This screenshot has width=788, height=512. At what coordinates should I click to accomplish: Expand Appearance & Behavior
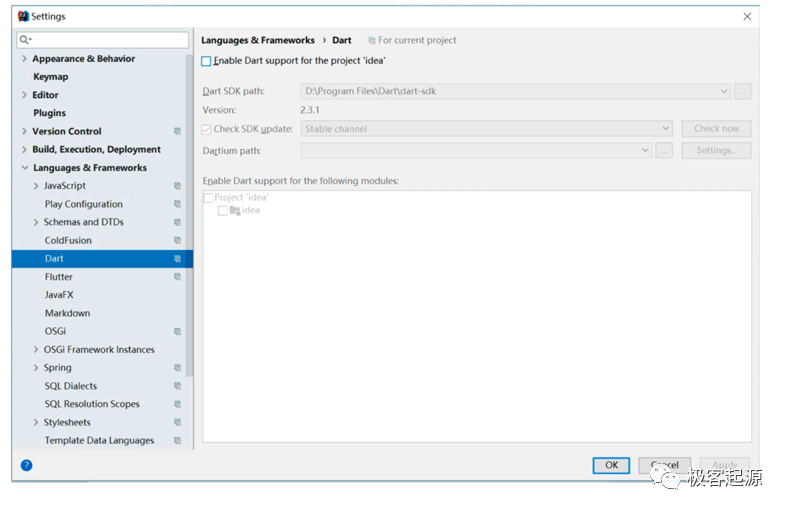[24, 58]
